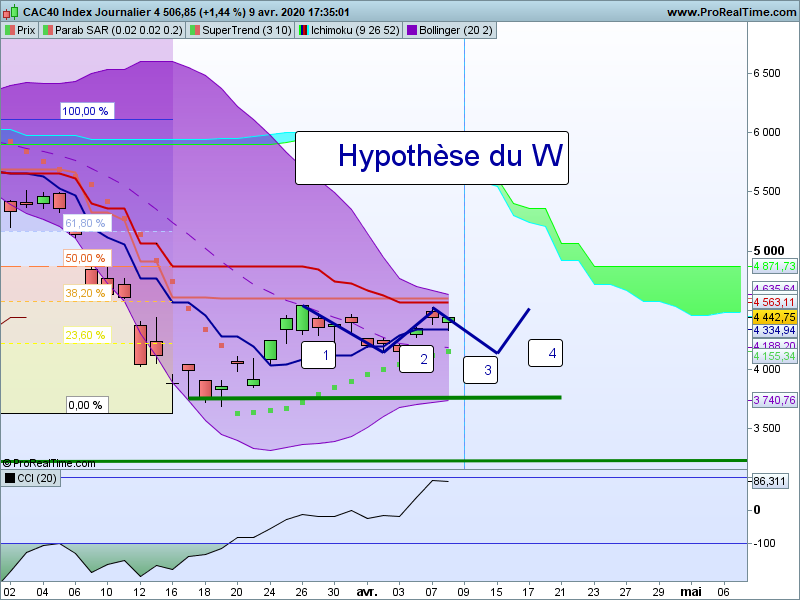Select the Fibonacci 23,60 % label
The image size is (800, 600).
coord(85,335)
